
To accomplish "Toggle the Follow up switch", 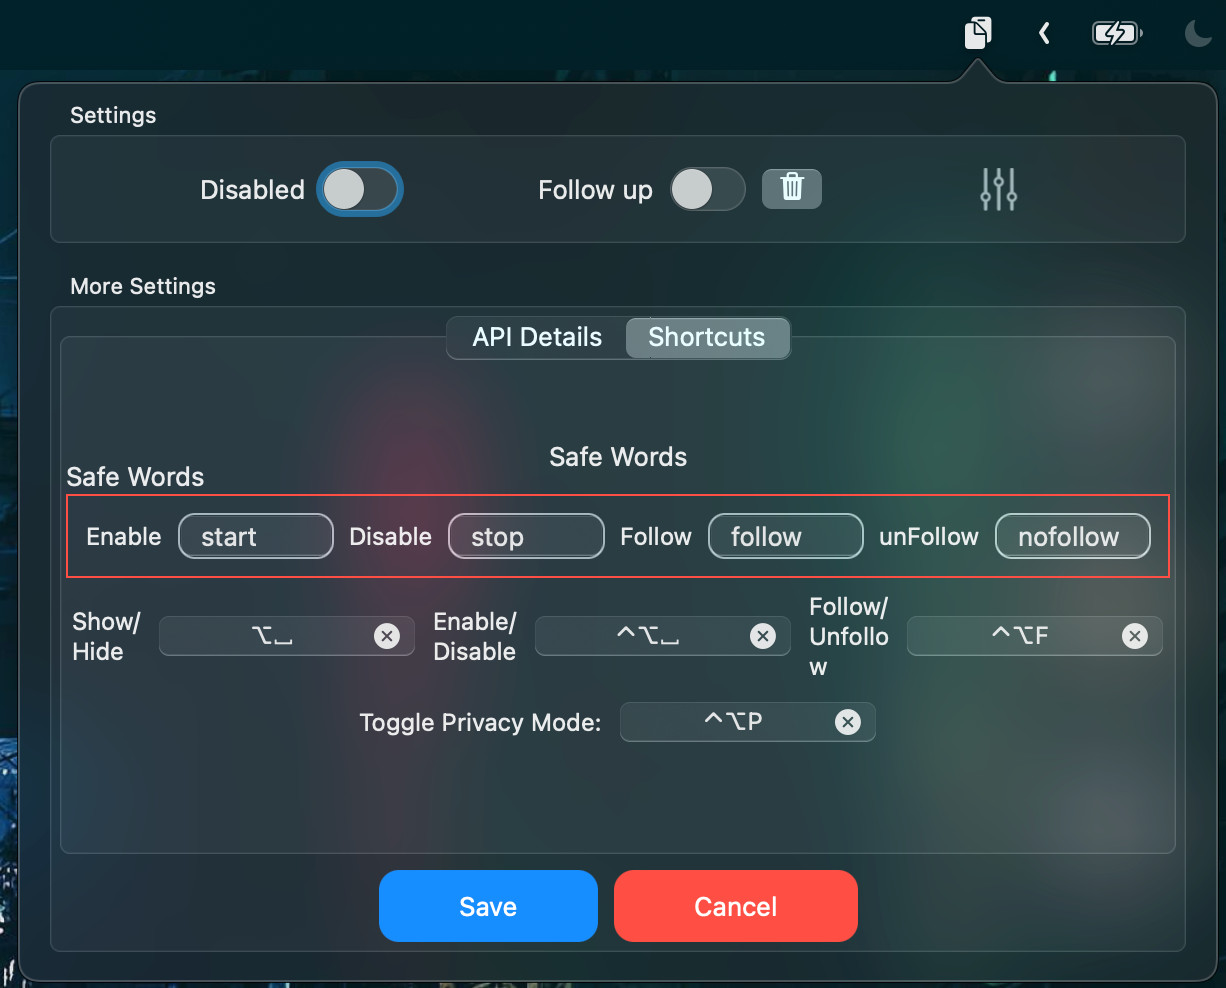I will (707, 189).
